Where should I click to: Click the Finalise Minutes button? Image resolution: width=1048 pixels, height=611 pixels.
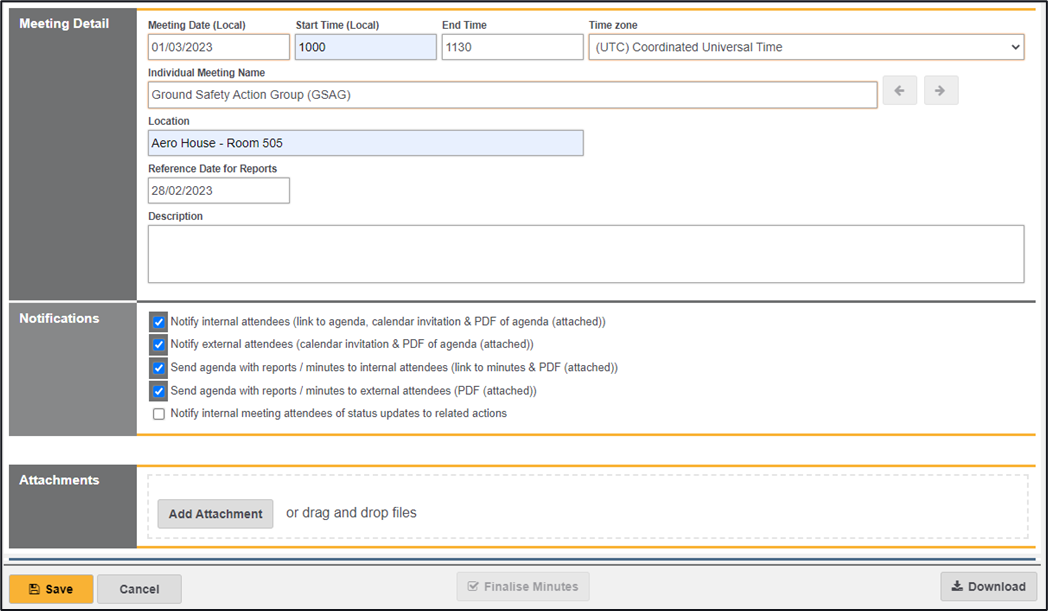click(523, 587)
